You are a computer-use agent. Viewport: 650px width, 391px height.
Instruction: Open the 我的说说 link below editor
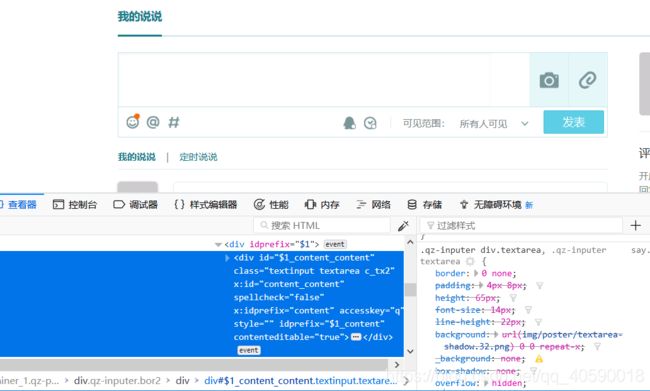click(136, 157)
